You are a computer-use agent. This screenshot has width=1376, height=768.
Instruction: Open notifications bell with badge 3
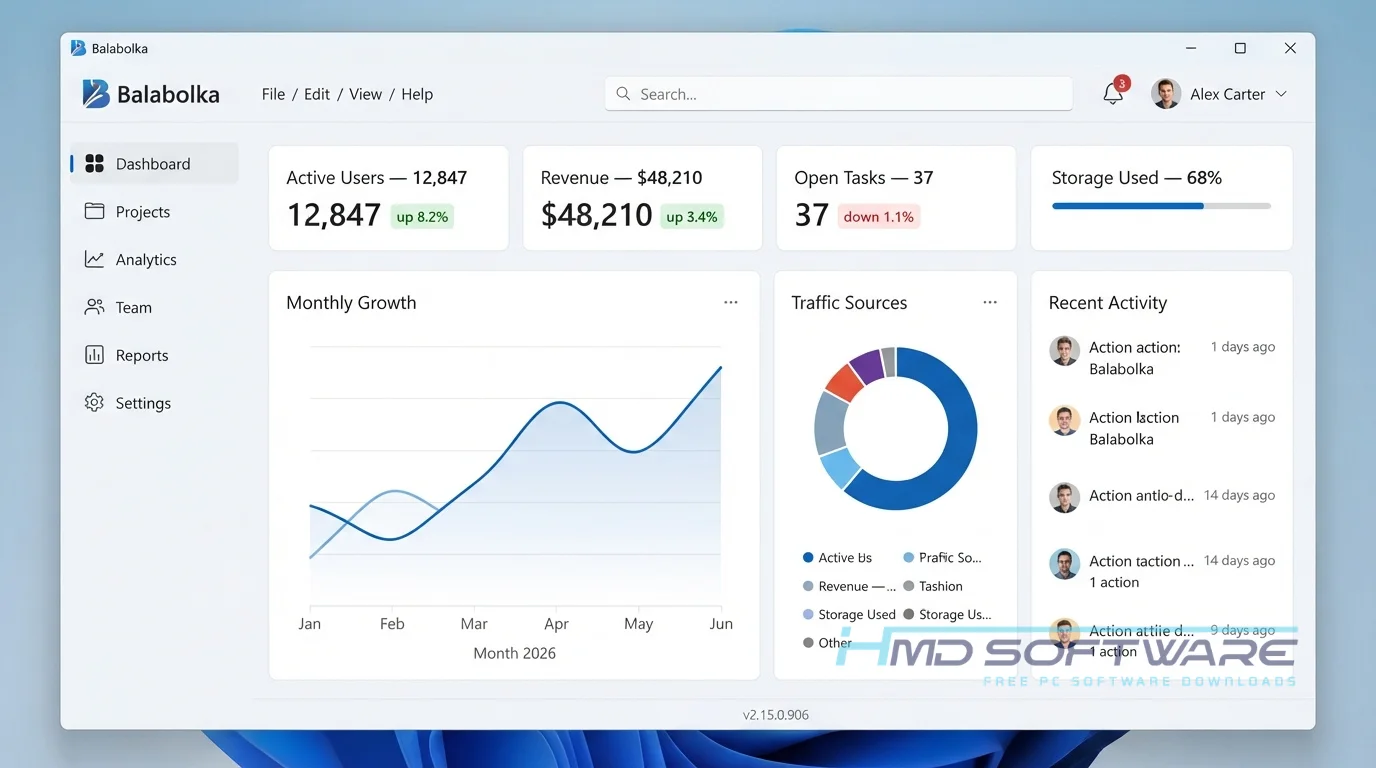tap(1114, 93)
